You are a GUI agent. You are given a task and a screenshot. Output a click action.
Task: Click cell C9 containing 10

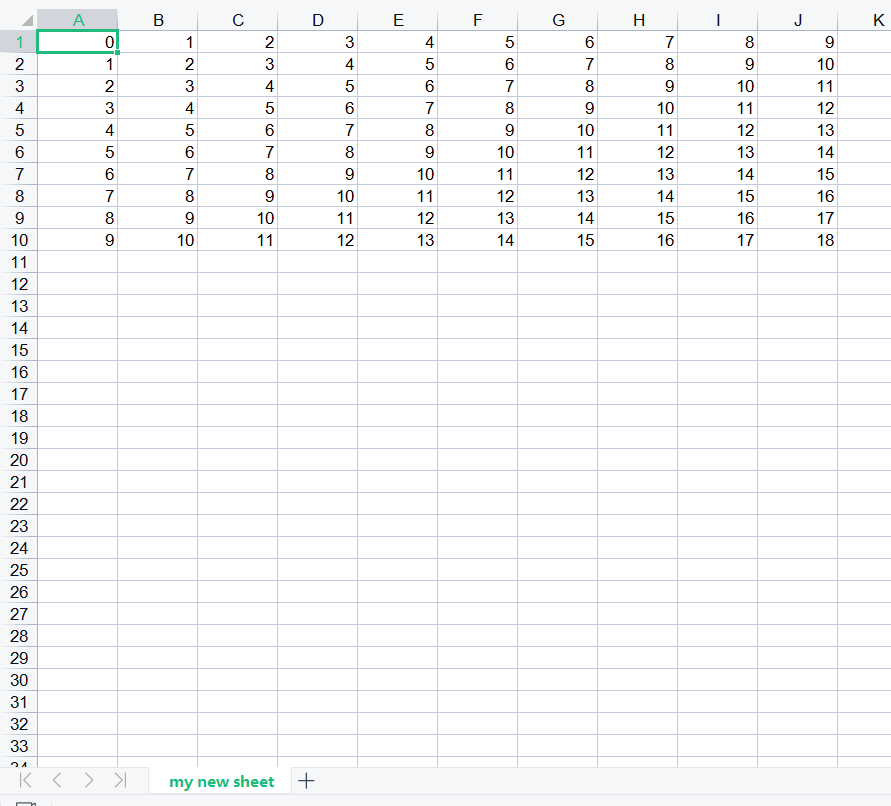click(x=238, y=218)
